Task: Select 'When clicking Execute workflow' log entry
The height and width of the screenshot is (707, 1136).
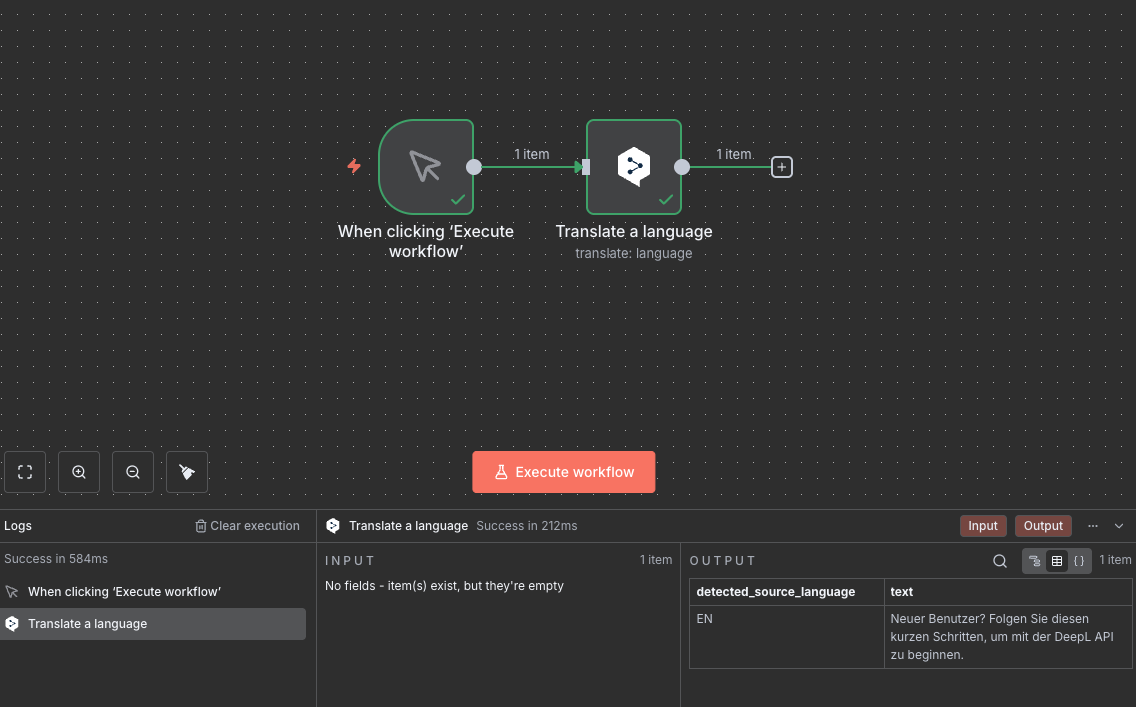Action: pos(153,592)
